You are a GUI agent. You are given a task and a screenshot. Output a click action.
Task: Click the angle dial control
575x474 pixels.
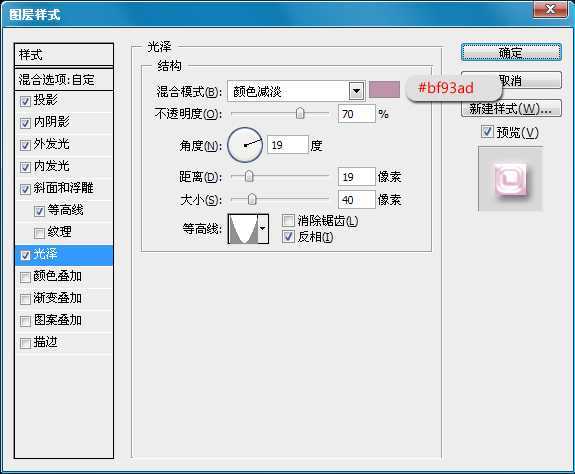(245, 145)
